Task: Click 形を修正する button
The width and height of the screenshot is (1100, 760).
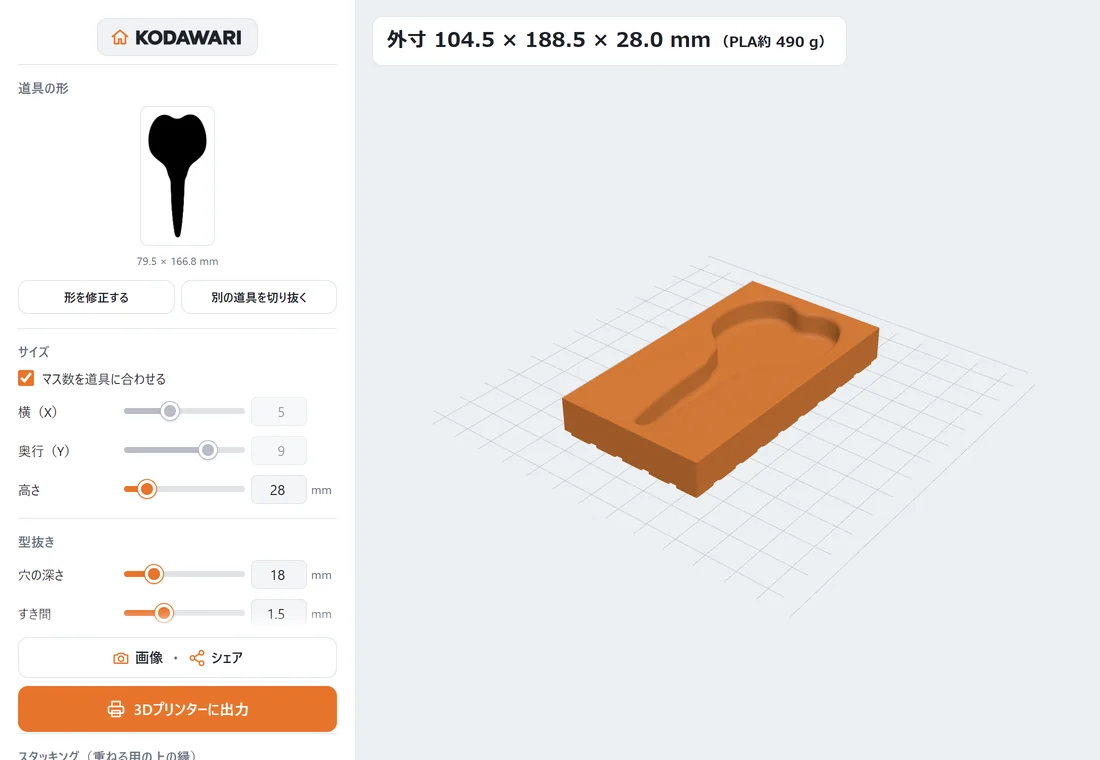Action: pos(96,298)
